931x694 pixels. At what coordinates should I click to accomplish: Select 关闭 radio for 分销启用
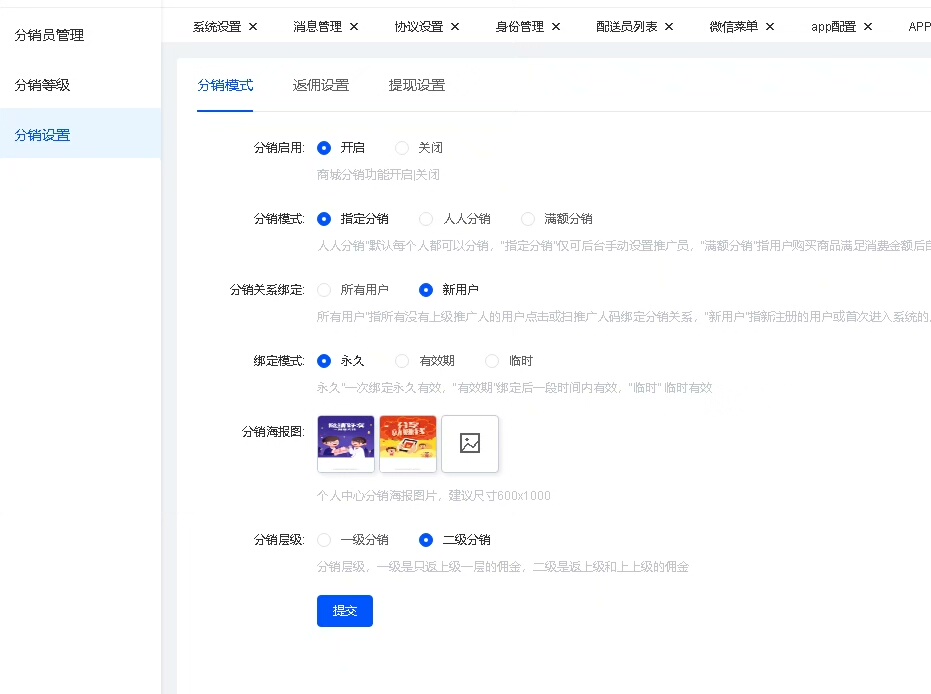[402, 148]
